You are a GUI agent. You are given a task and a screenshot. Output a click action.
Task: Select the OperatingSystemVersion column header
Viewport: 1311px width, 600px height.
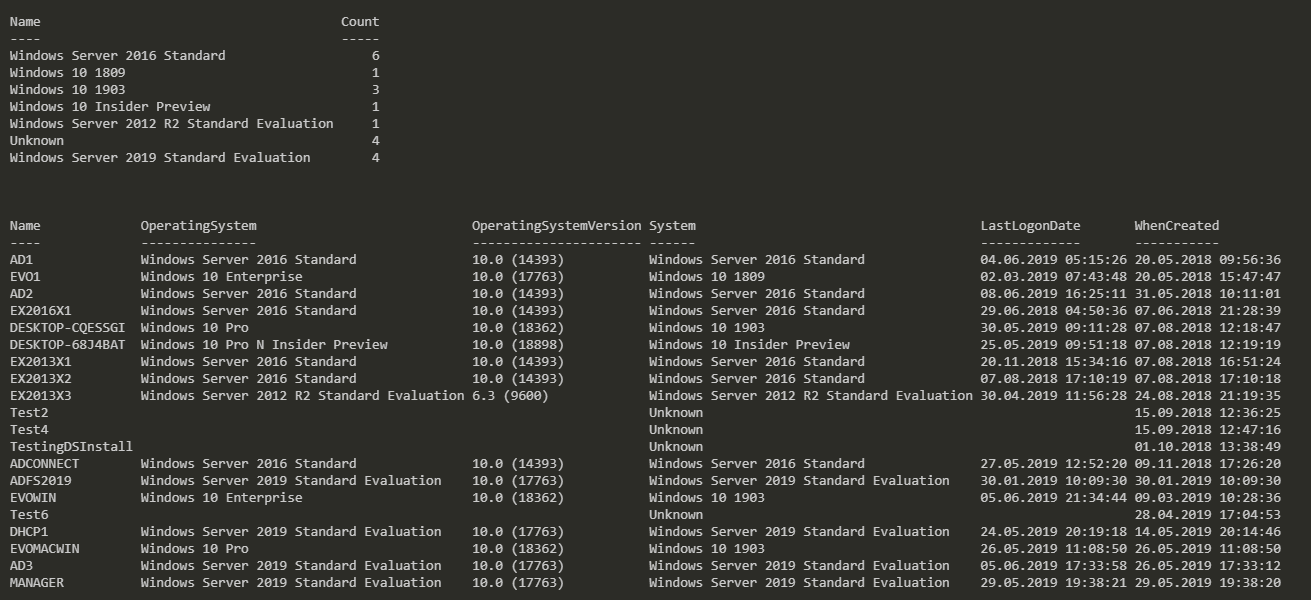556,226
